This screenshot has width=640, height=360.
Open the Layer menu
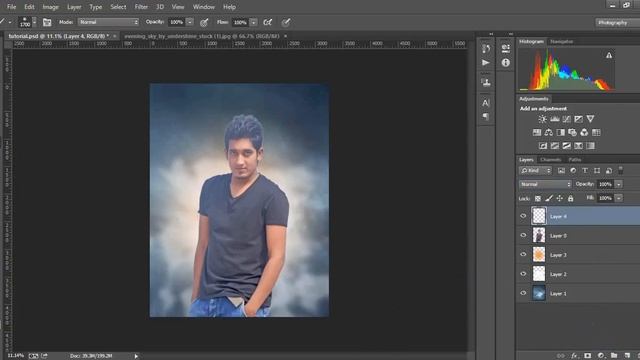74,7
